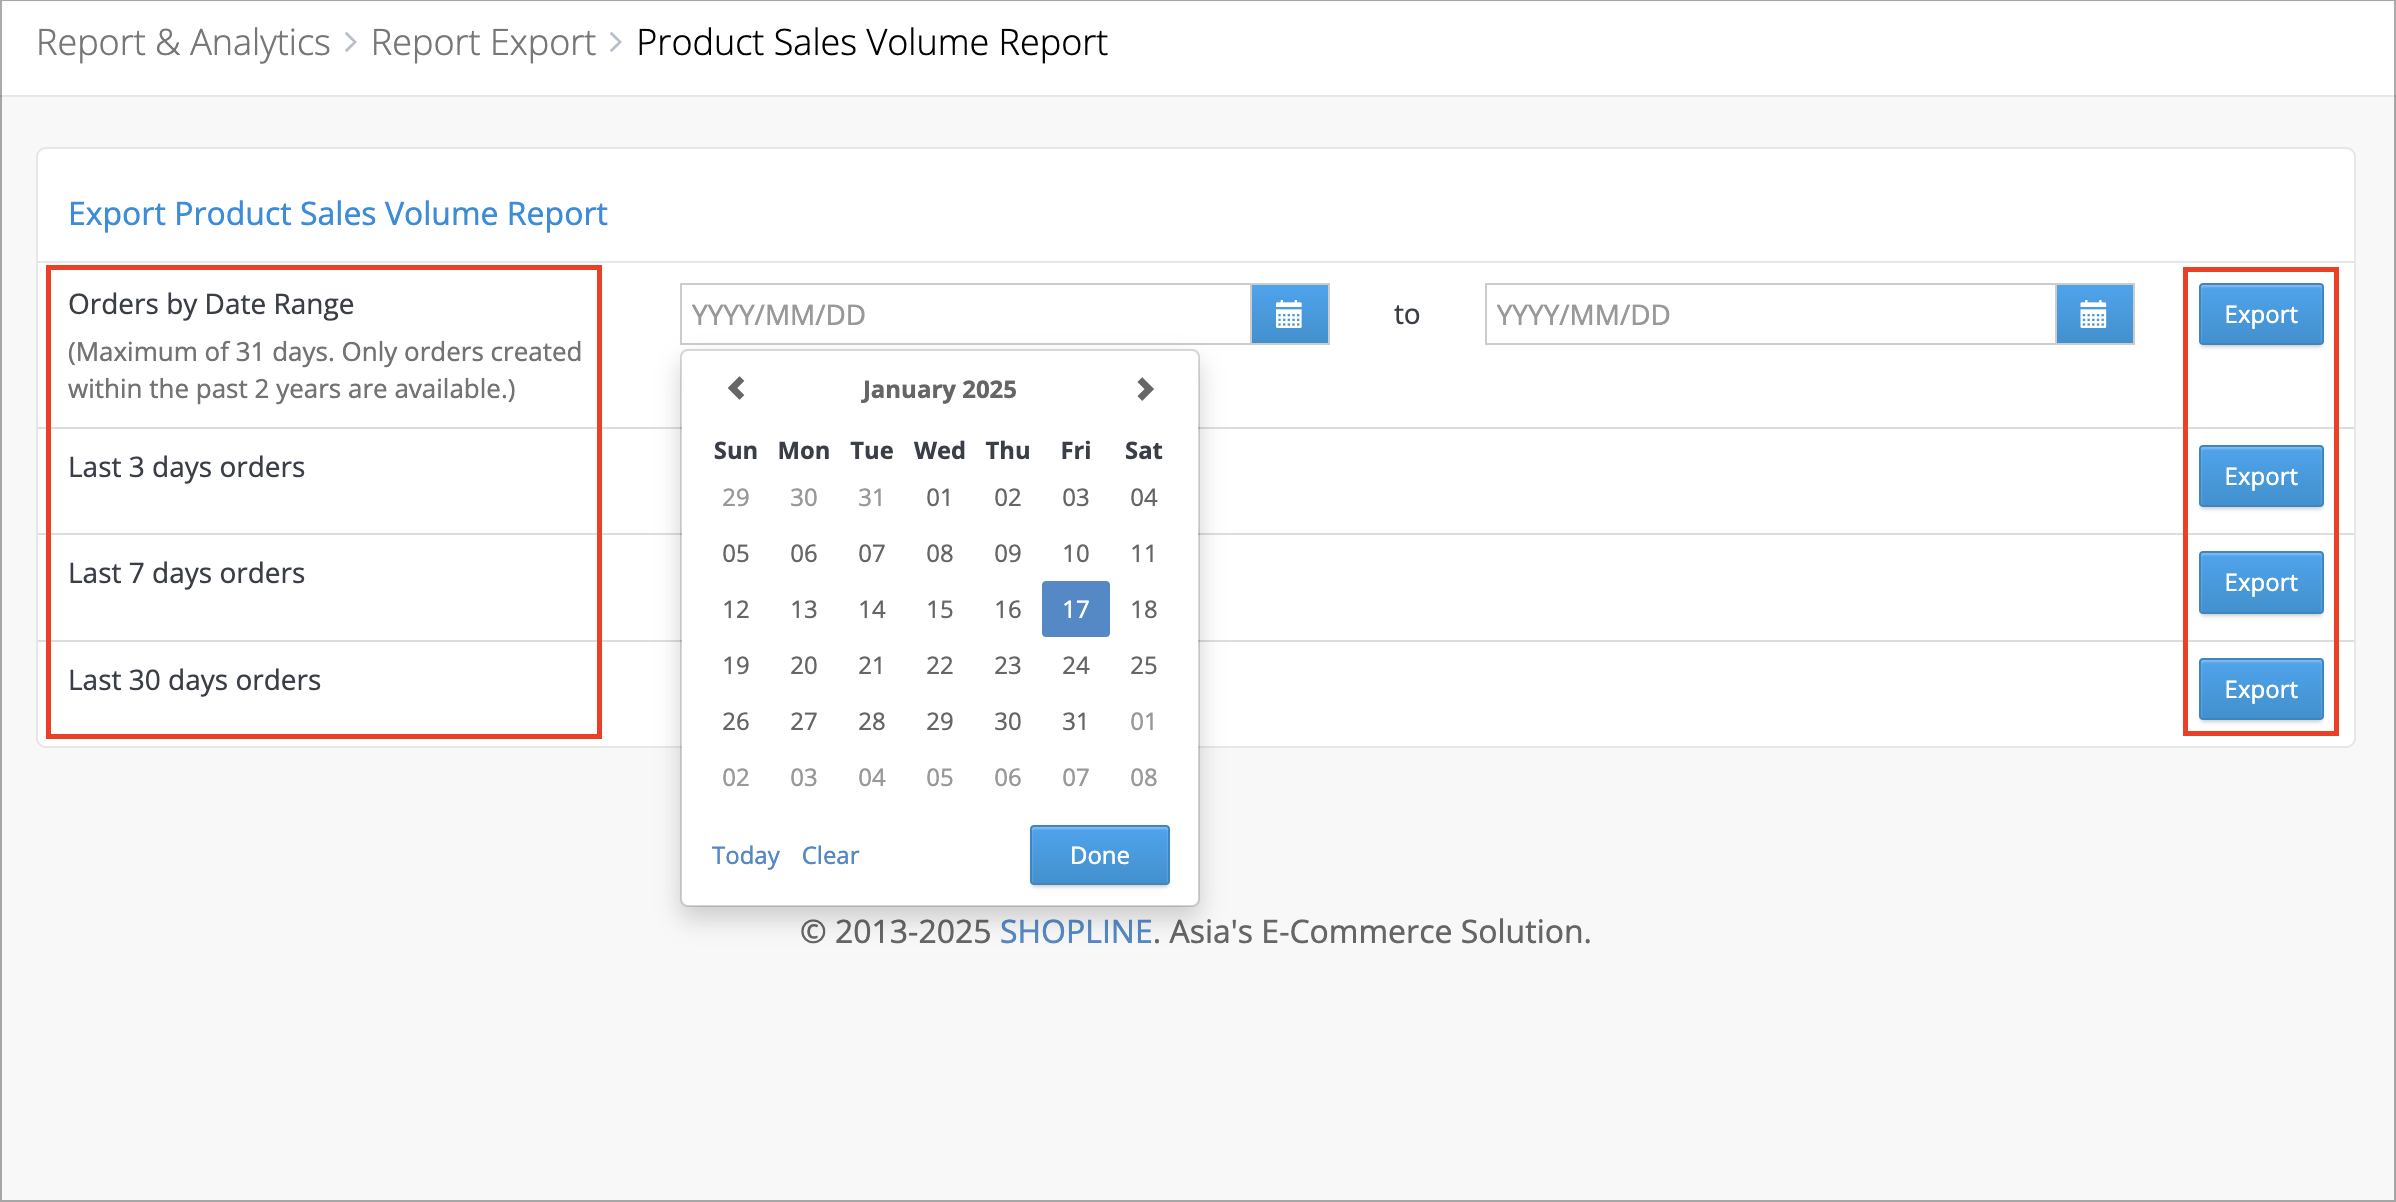Screen dimensions: 2396x1202
Task: Click the start date YYYY/MM/DD field
Action: point(966,315)
